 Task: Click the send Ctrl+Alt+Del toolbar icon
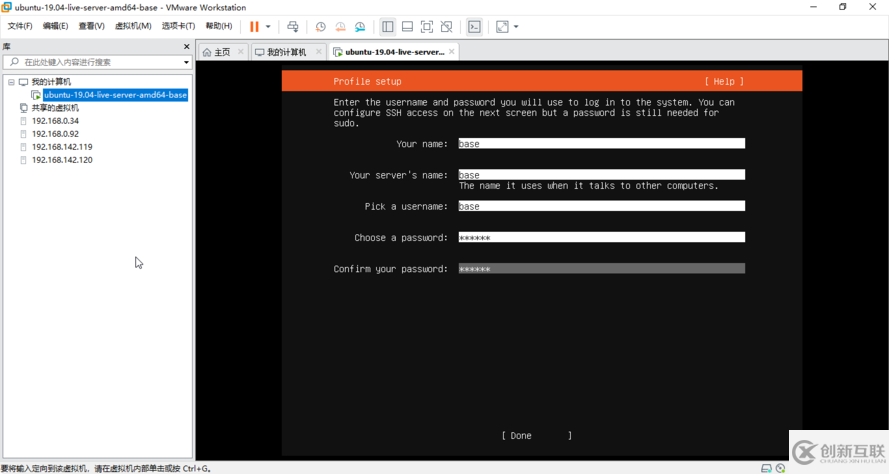tap(293, 27)
